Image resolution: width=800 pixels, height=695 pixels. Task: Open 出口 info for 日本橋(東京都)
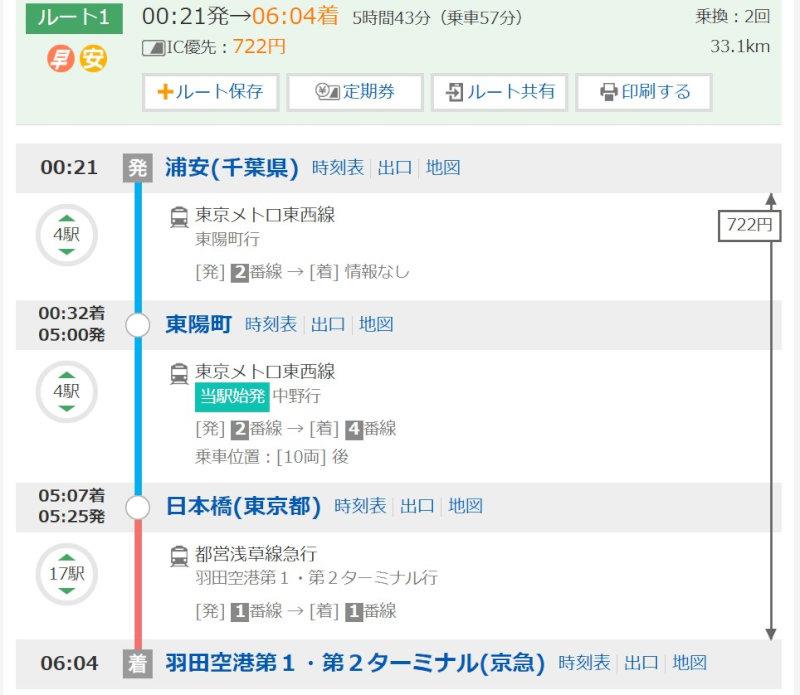tap(417, 506)
